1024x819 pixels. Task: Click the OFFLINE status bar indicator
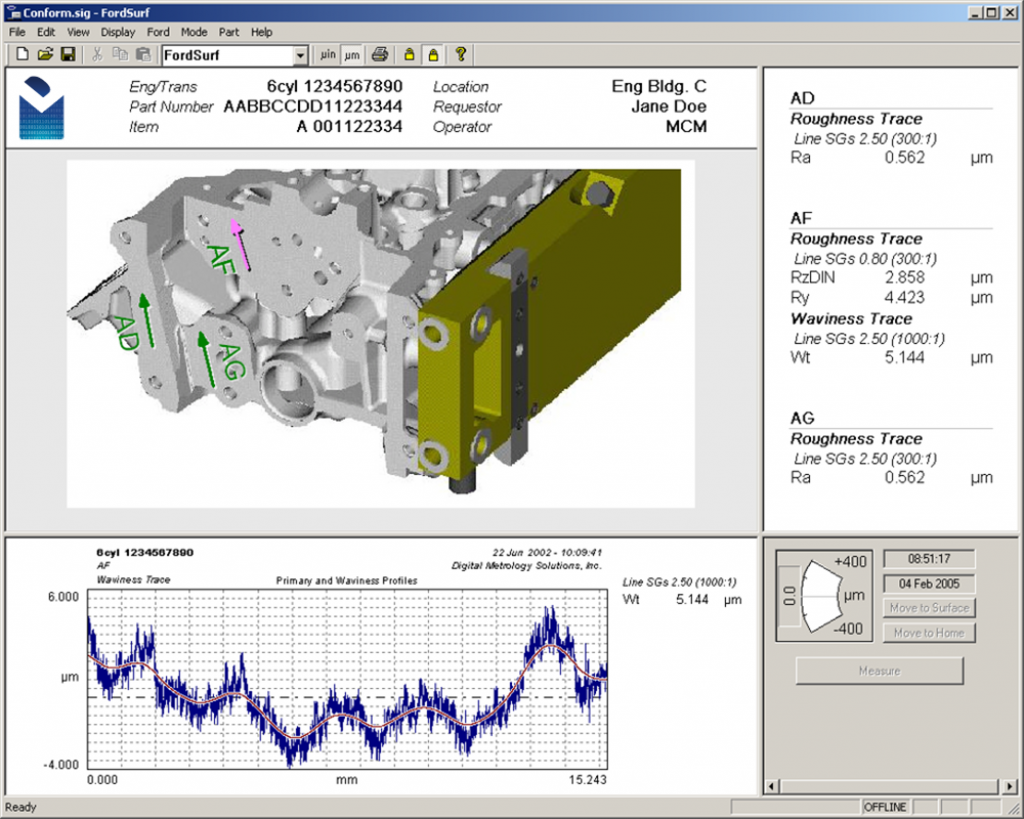(884, 806)
